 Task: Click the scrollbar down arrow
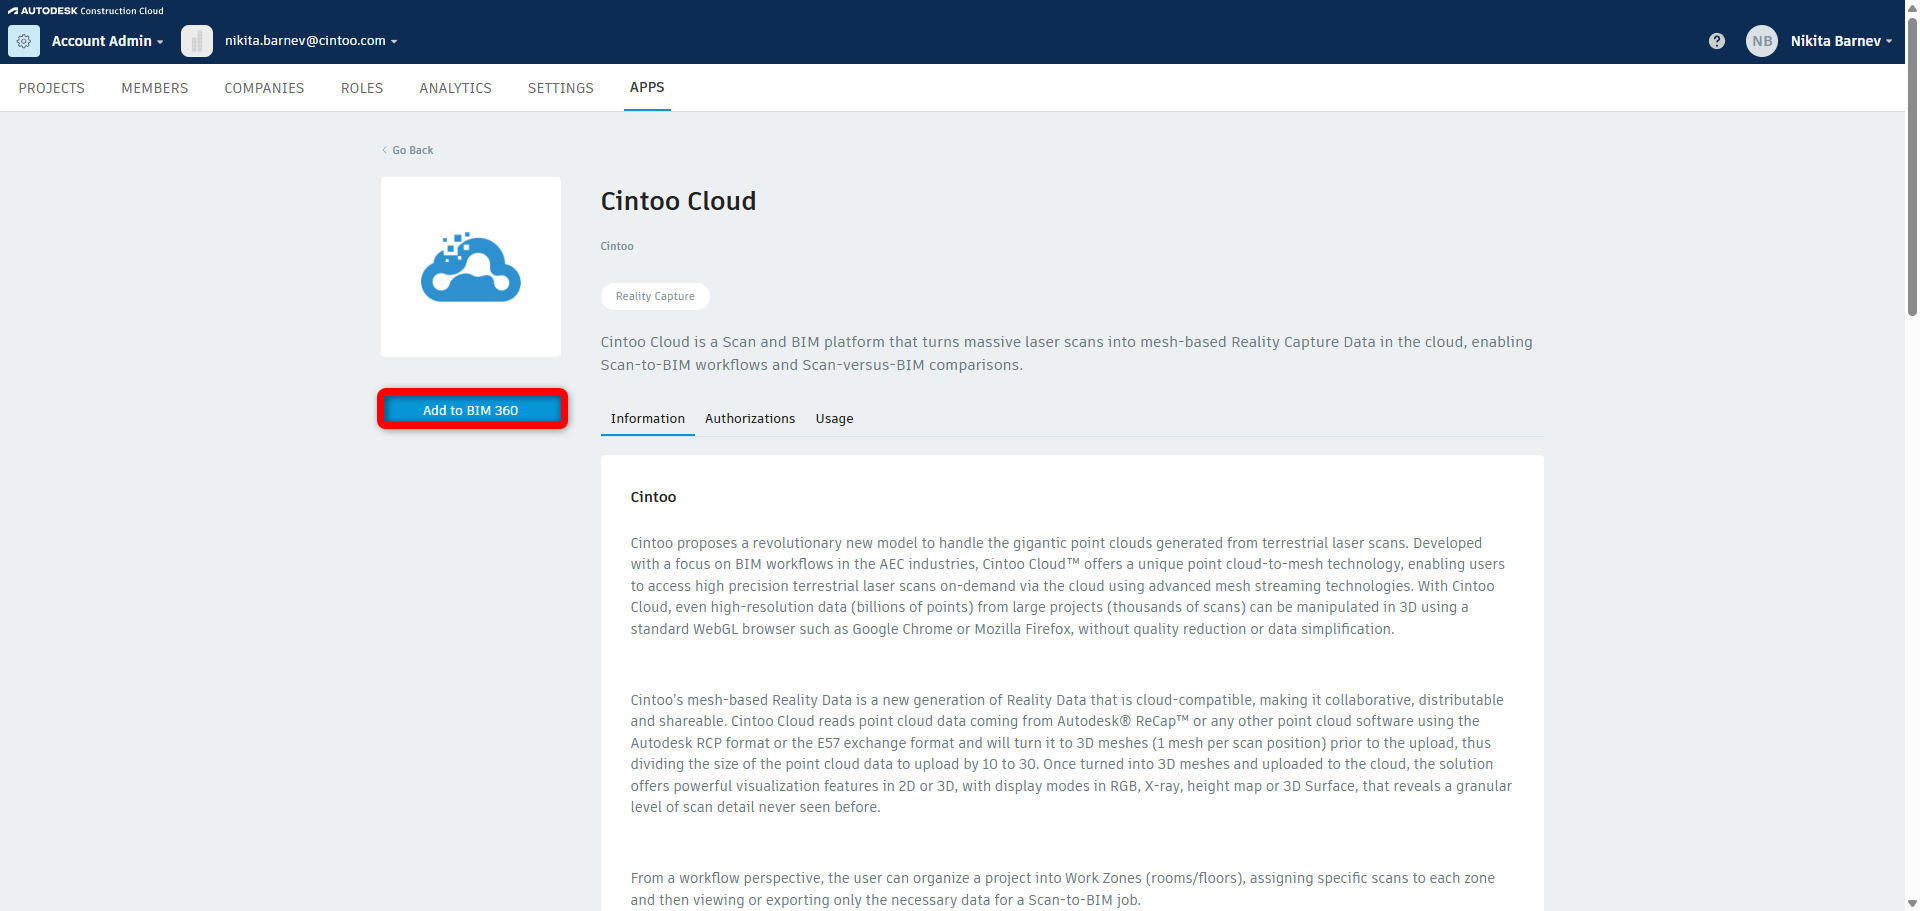[x=1912, y=903]
